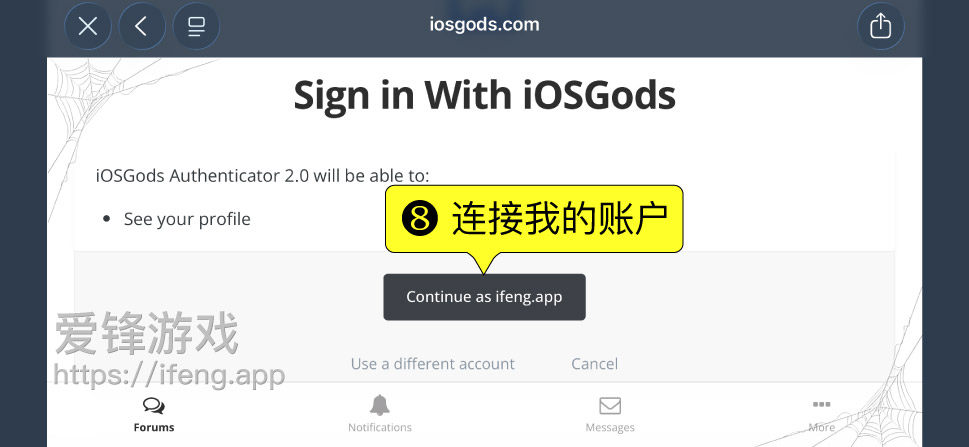Select the Notifications tab label
The height and width of the screenshot is (447, 969).
[x=379, y=427]
